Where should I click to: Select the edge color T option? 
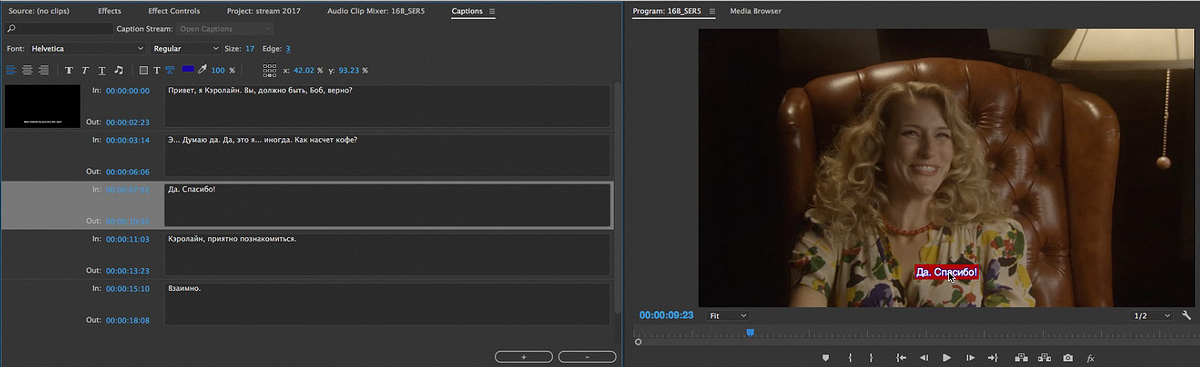(169, 70)
